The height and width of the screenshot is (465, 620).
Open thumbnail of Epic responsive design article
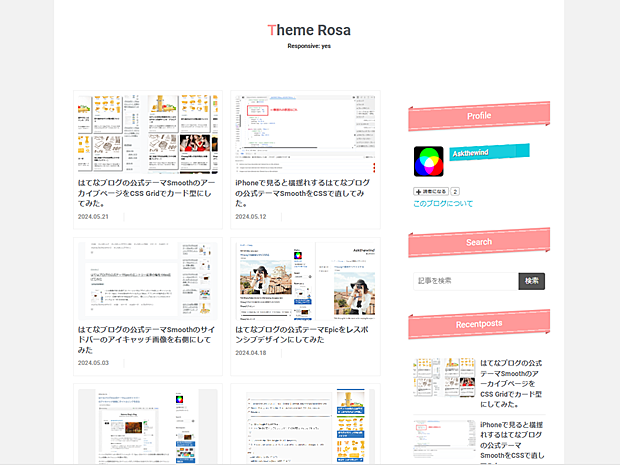coord(305,281)
